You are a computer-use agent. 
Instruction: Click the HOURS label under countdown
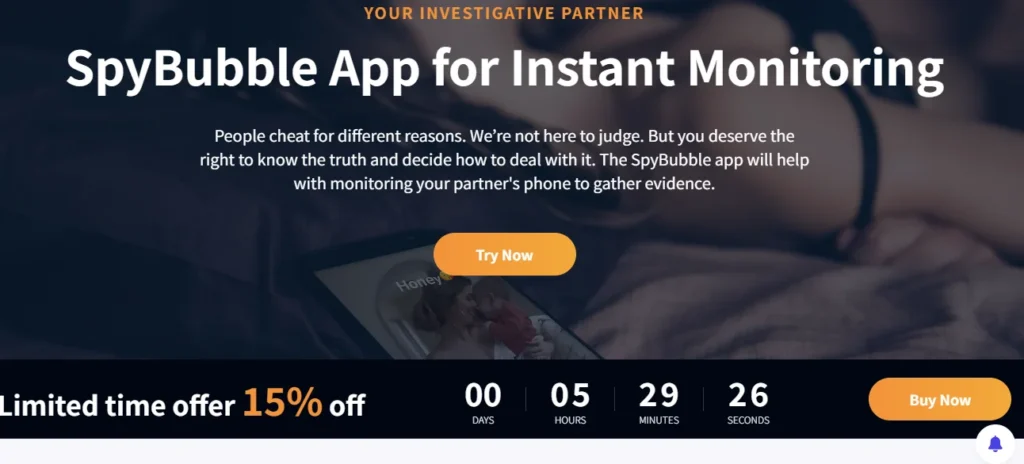pyautogui.click(x=570, y=420)
